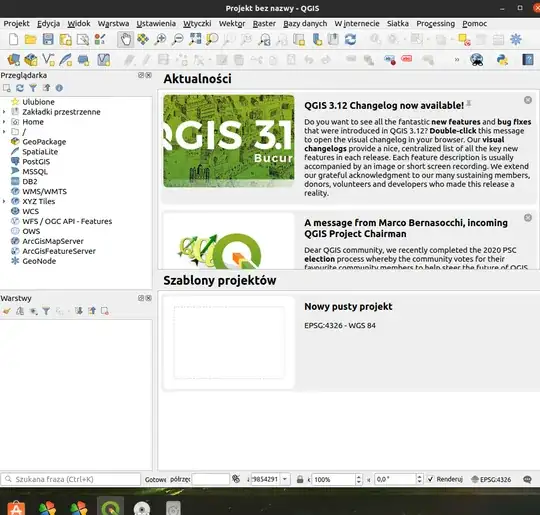The height and width of the screenshot is (515, 540).
Task: Open layer styling brush in Warstwy panel
Action: 7,311
